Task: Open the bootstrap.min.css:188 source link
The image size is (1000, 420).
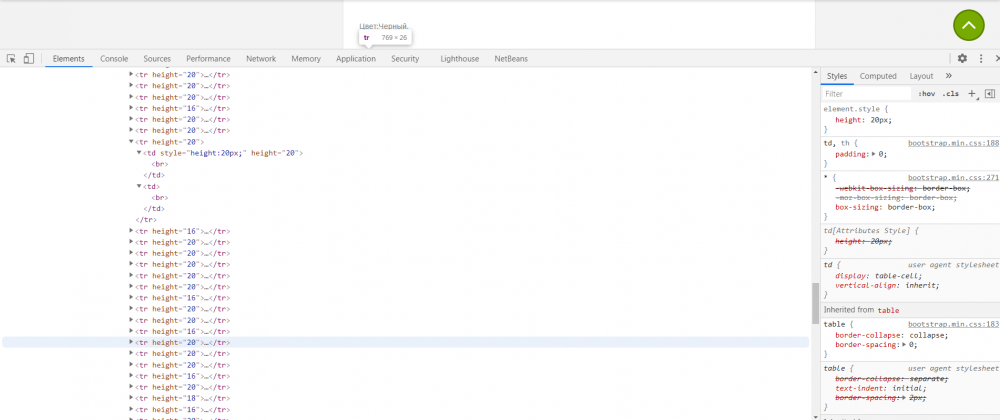Action: [953, 143]
